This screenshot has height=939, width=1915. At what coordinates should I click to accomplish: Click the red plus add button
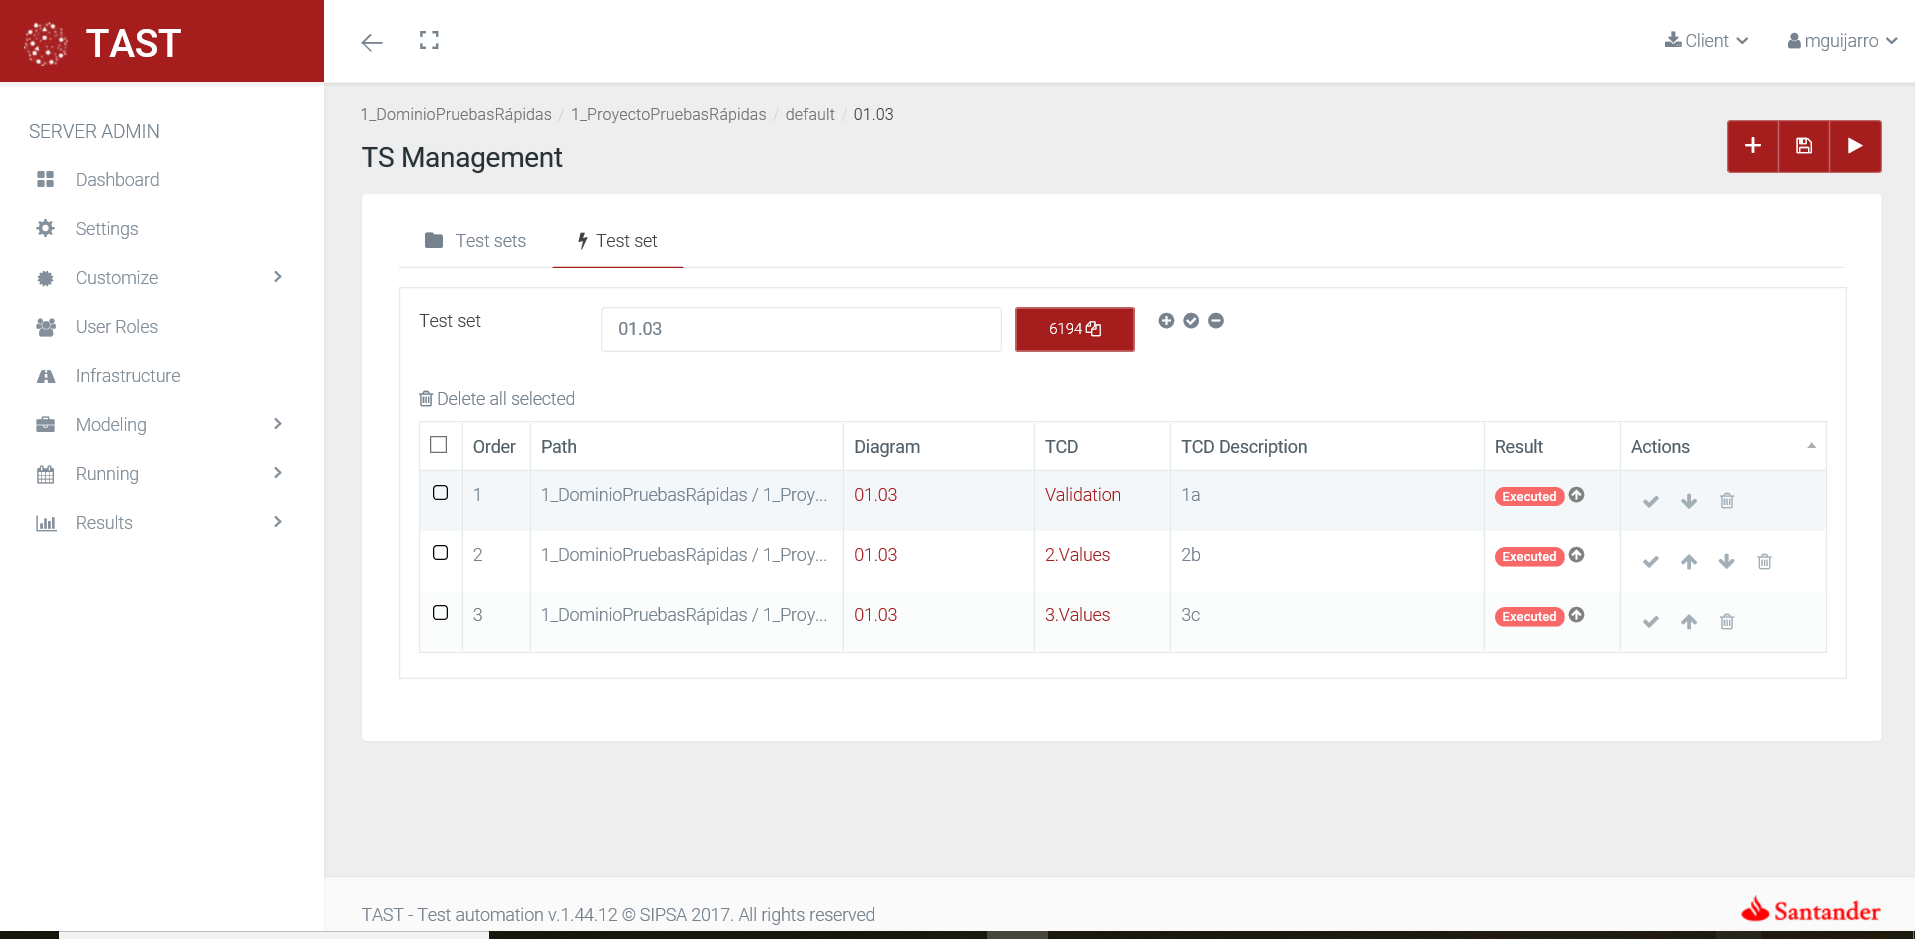click(1752, 146)
